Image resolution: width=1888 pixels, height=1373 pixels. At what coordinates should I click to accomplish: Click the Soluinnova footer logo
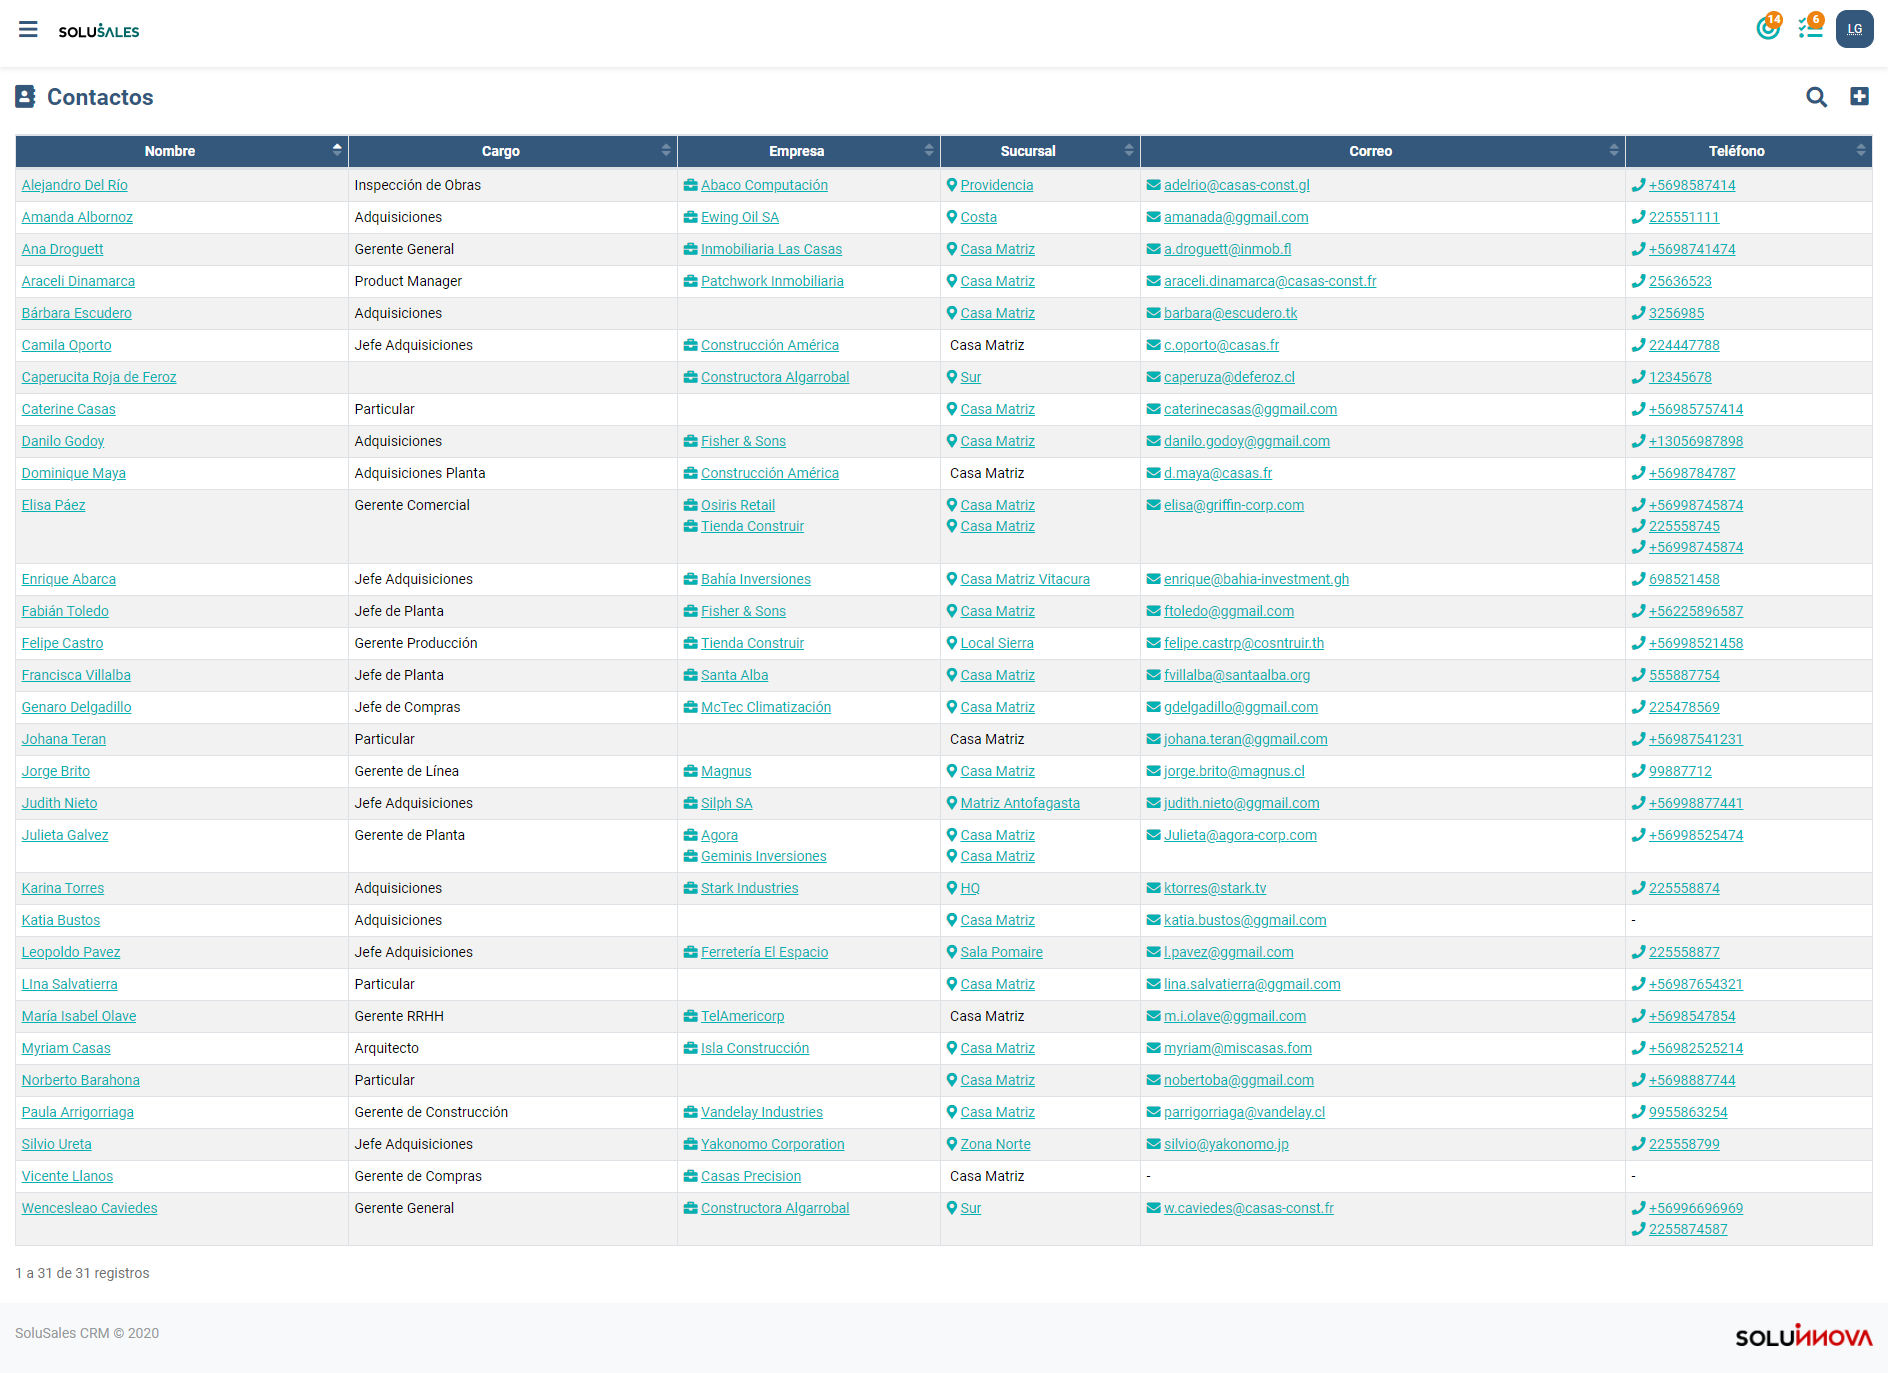coord(1804,1336)
